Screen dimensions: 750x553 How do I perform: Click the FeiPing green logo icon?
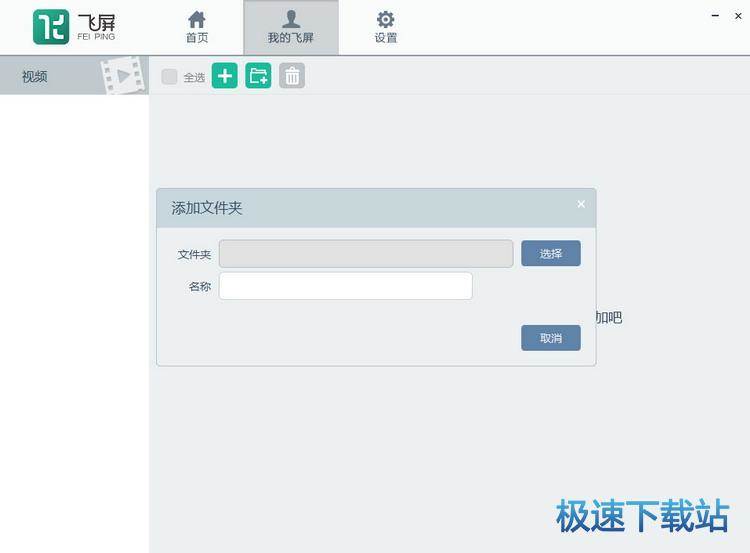pos(51,27)
